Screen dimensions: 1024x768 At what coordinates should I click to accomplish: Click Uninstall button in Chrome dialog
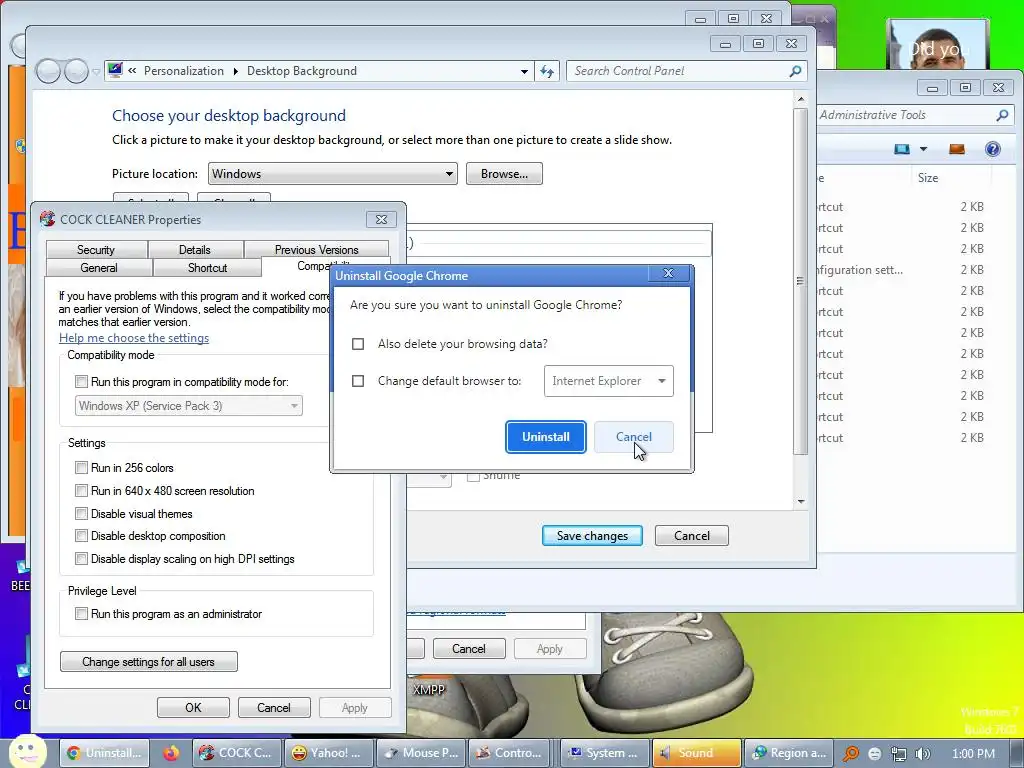(x=545, y=437)
